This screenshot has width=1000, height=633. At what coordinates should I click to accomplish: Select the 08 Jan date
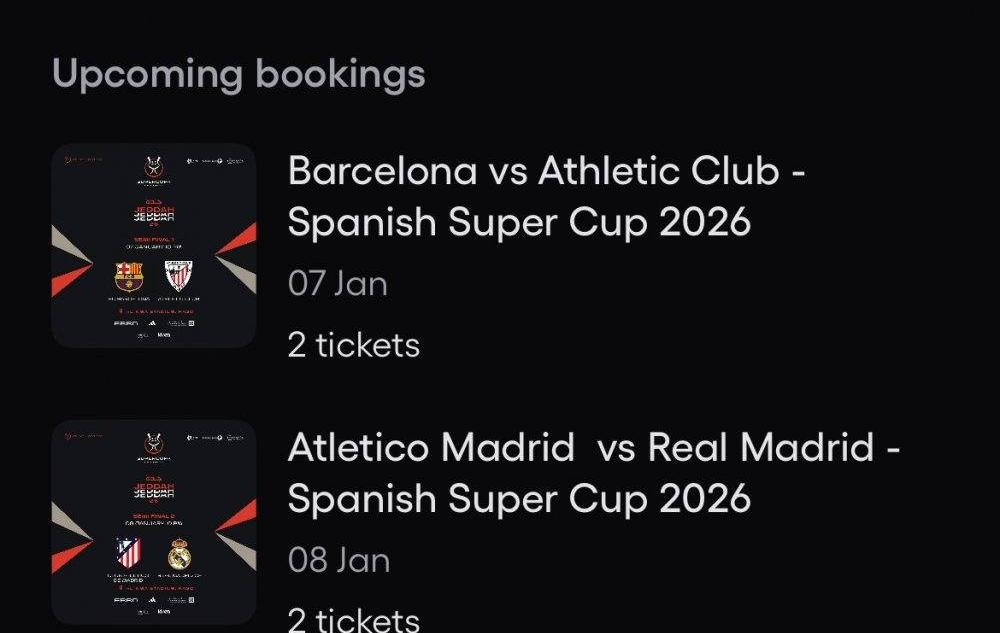tap(338, 560)
